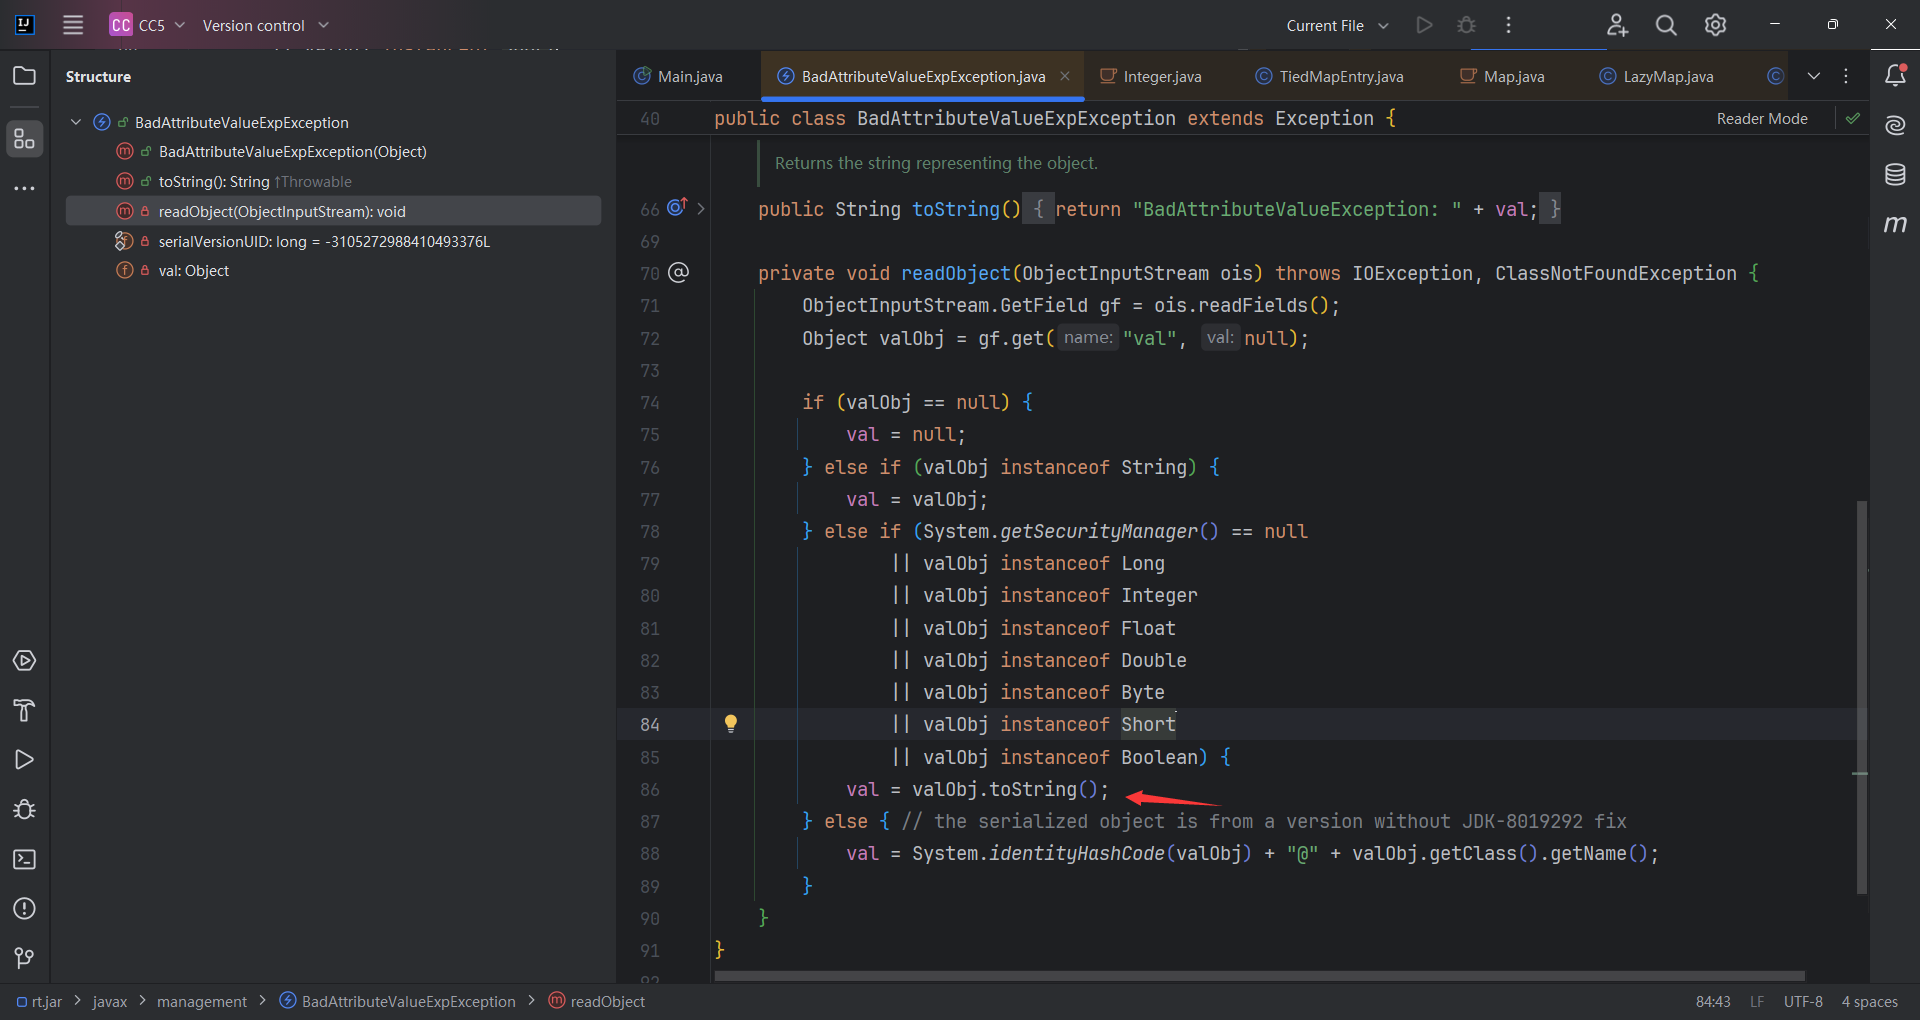Toggle Reader Mode

1762,118
